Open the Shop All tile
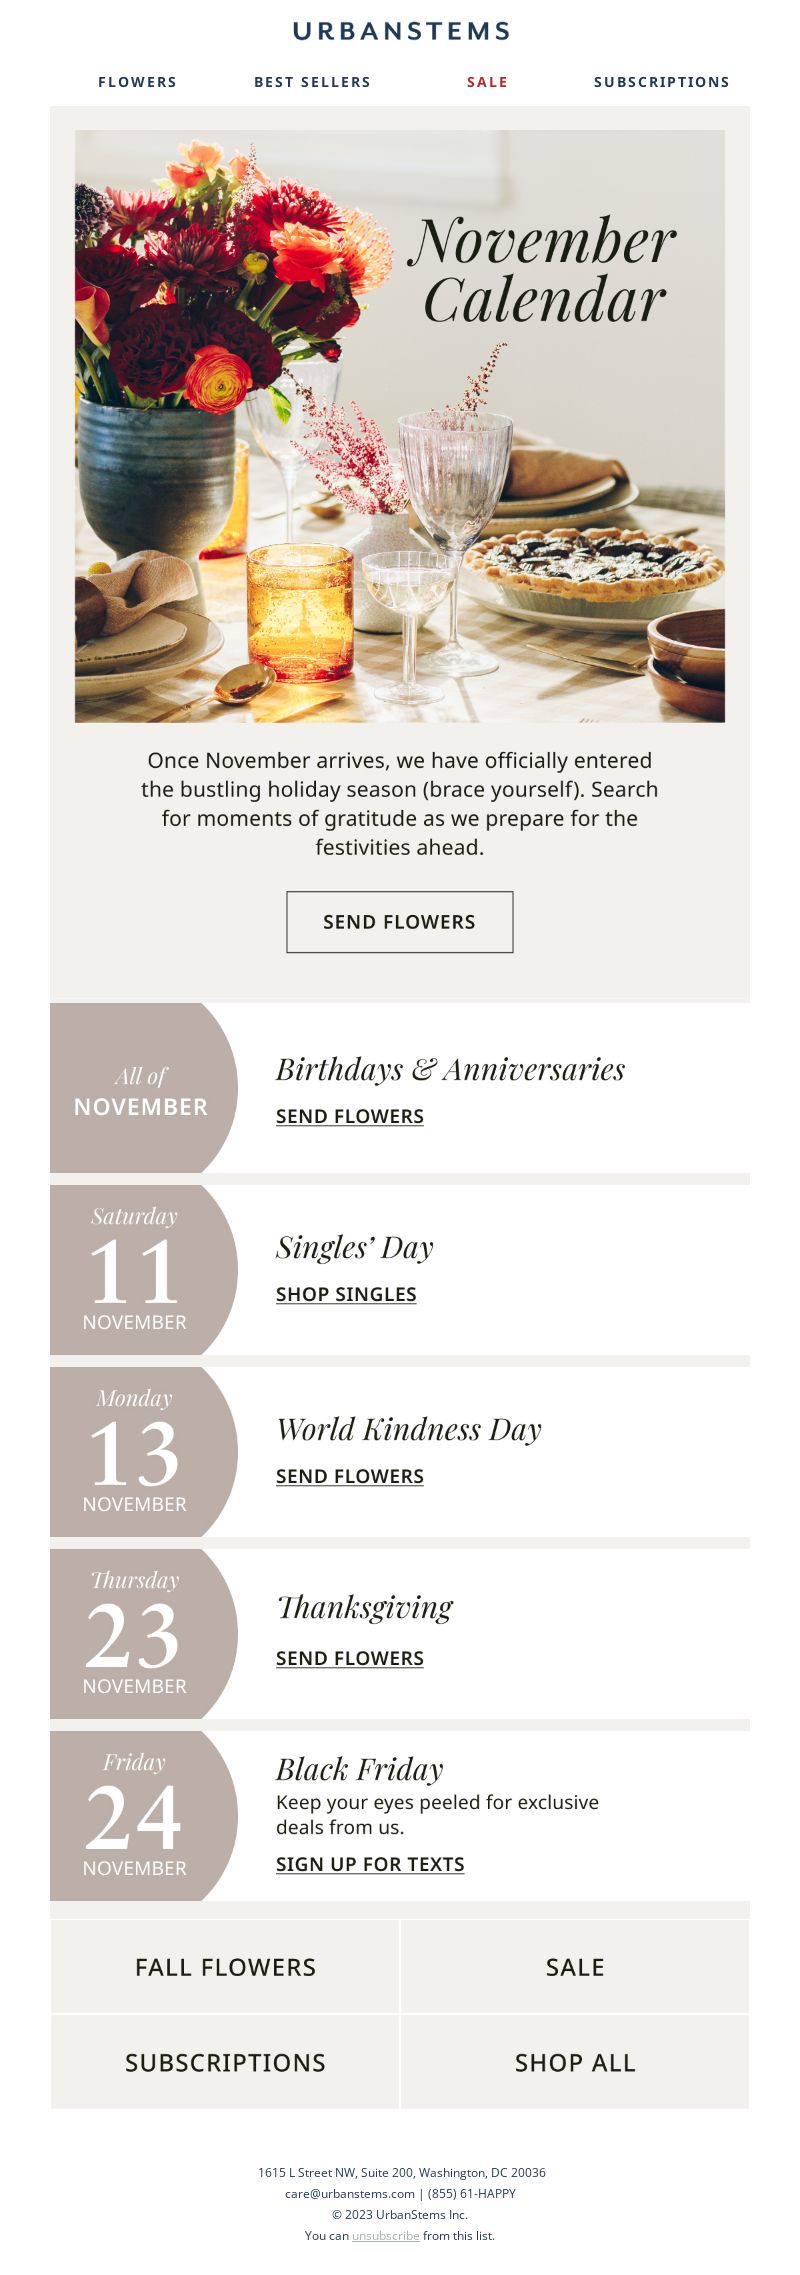This screenshot has height=2275, width=800. [x=575, y=2062]
